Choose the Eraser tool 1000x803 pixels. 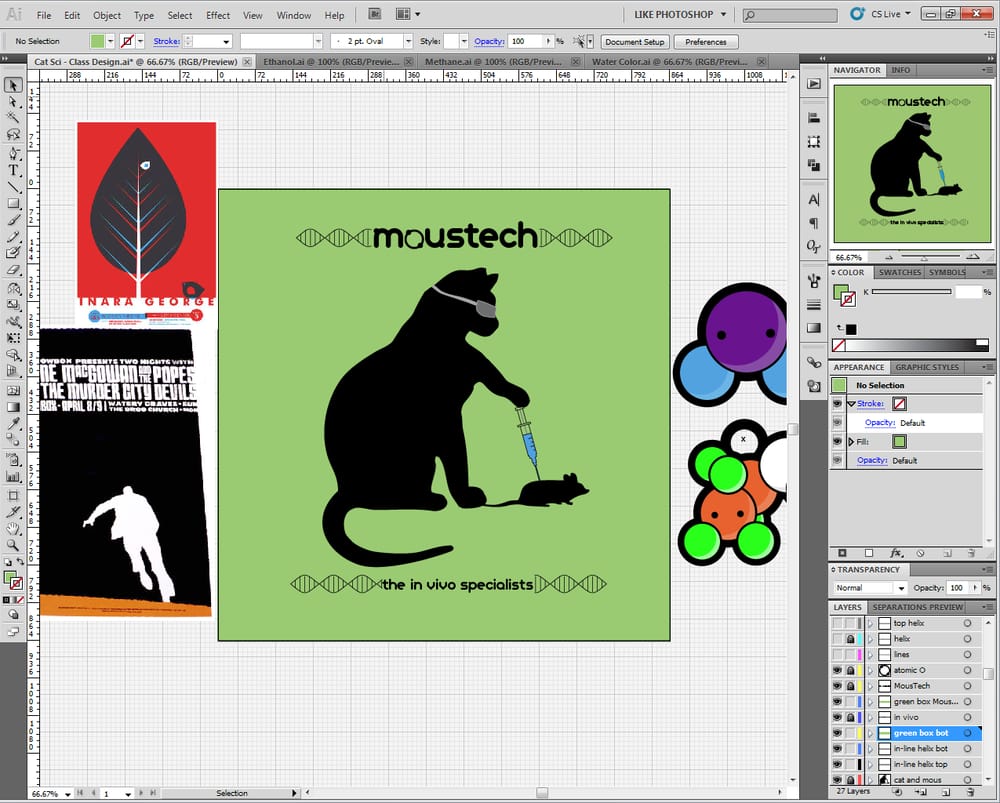coord(13,270)
